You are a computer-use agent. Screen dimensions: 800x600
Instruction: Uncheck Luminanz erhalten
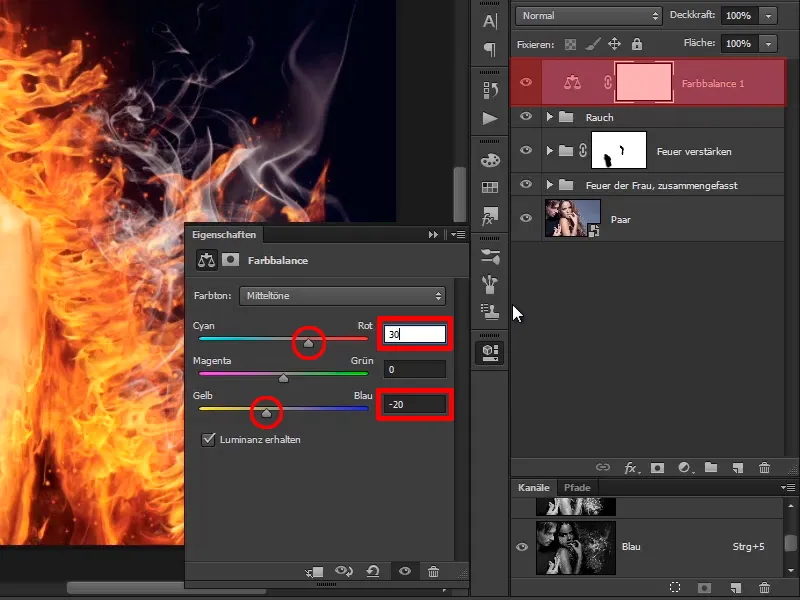tap(208, 439)
